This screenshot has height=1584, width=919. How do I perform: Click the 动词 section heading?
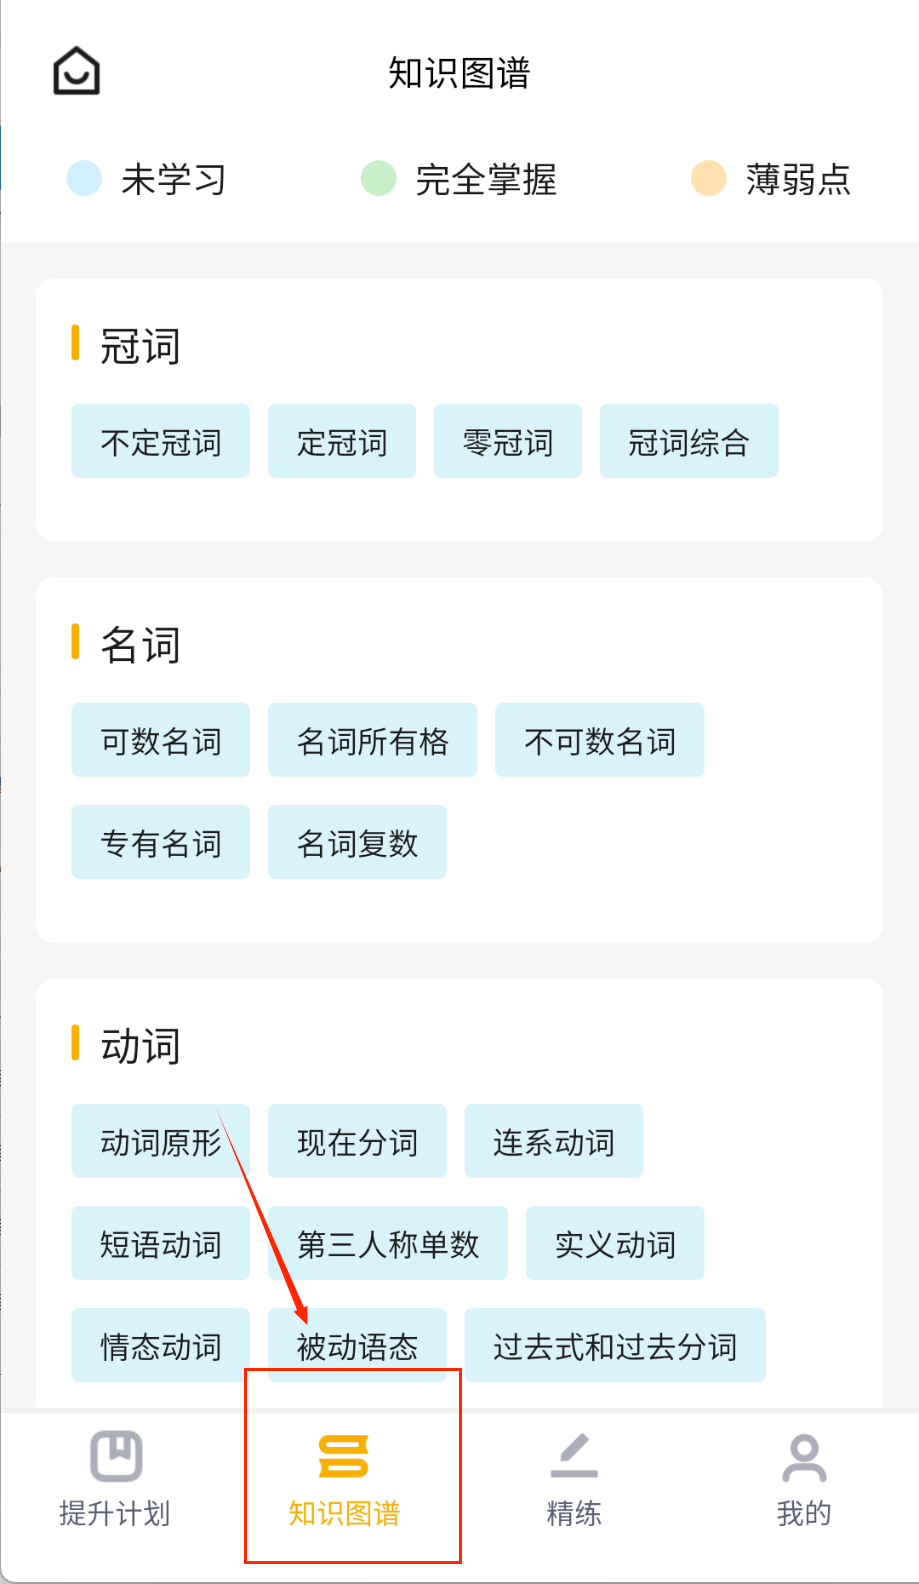[140, 1045]
